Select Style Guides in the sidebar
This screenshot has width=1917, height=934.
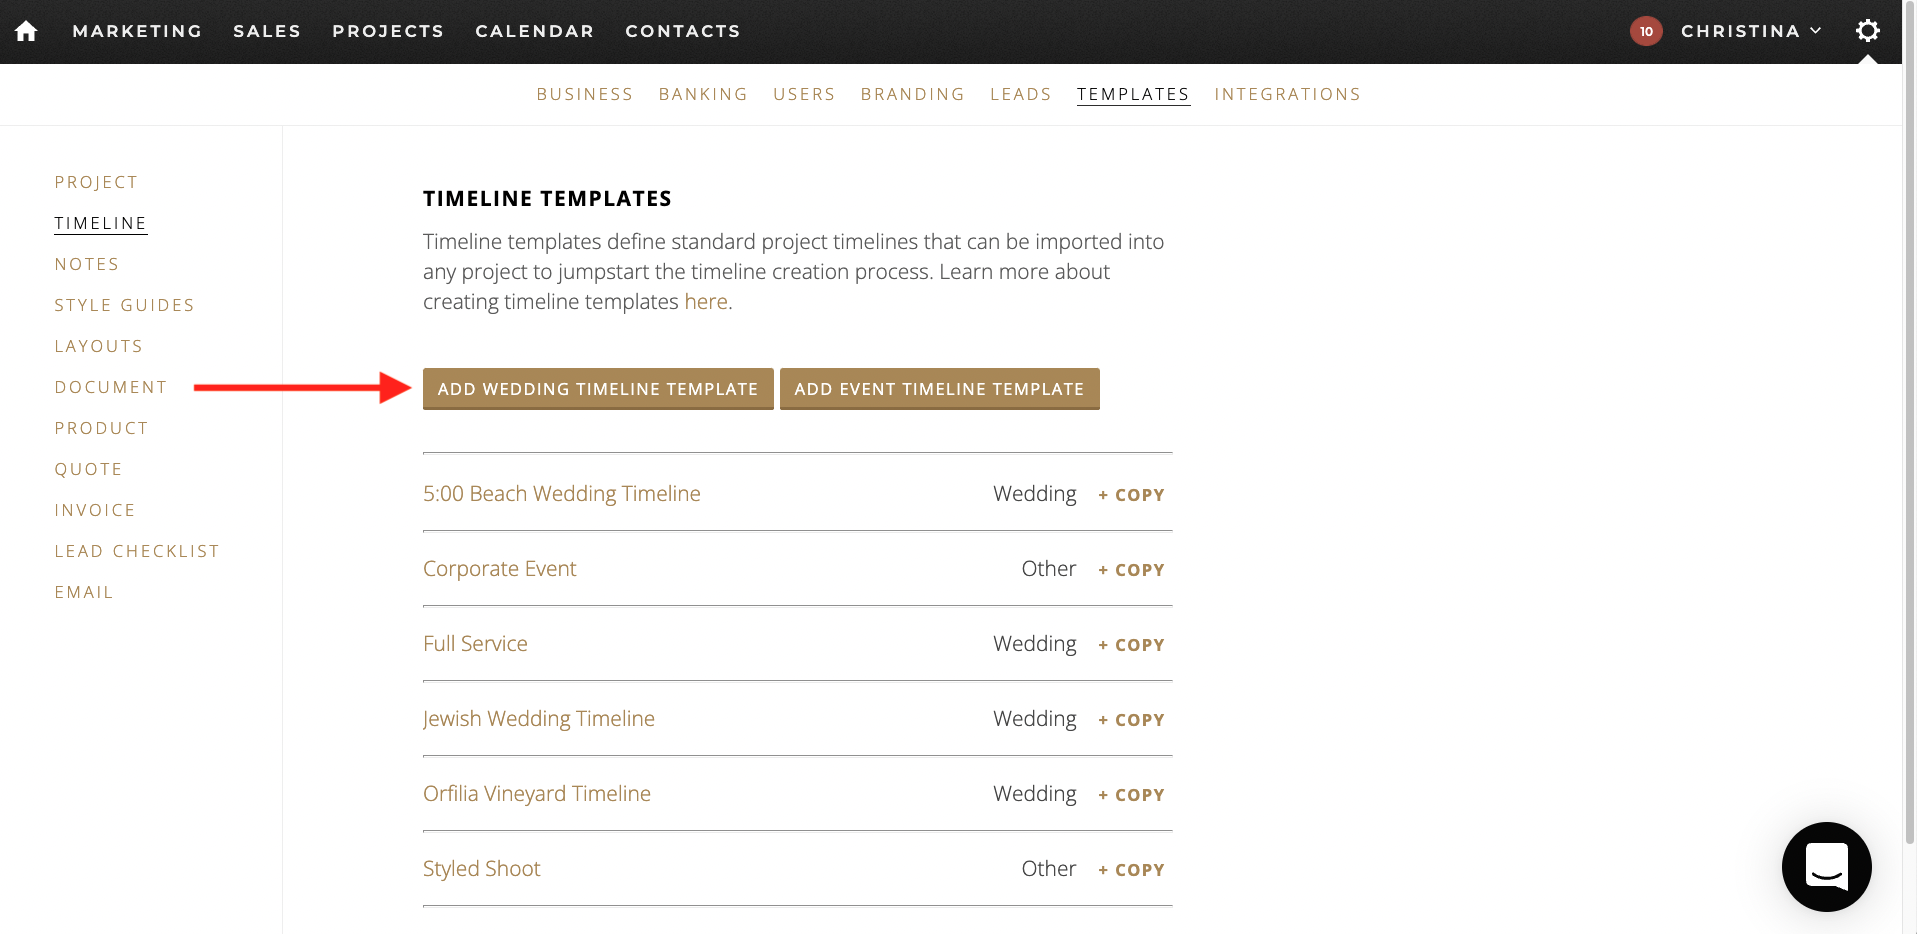point(124,305)
